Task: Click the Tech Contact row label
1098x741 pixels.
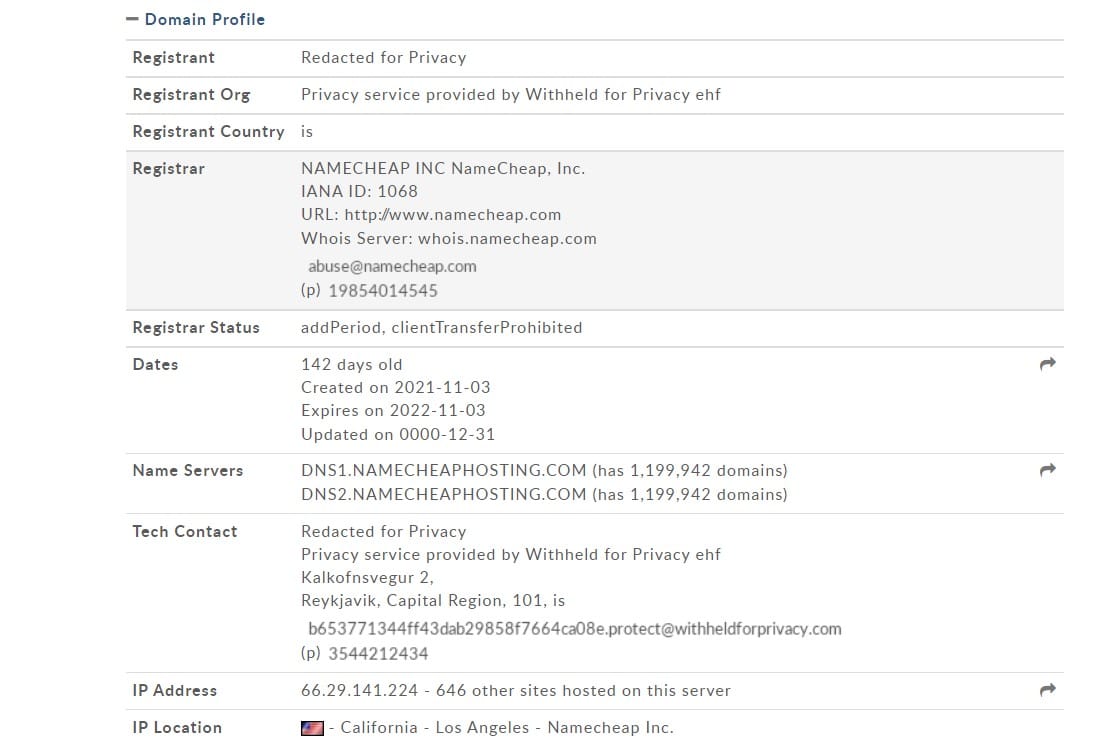Action: point(185,532)
